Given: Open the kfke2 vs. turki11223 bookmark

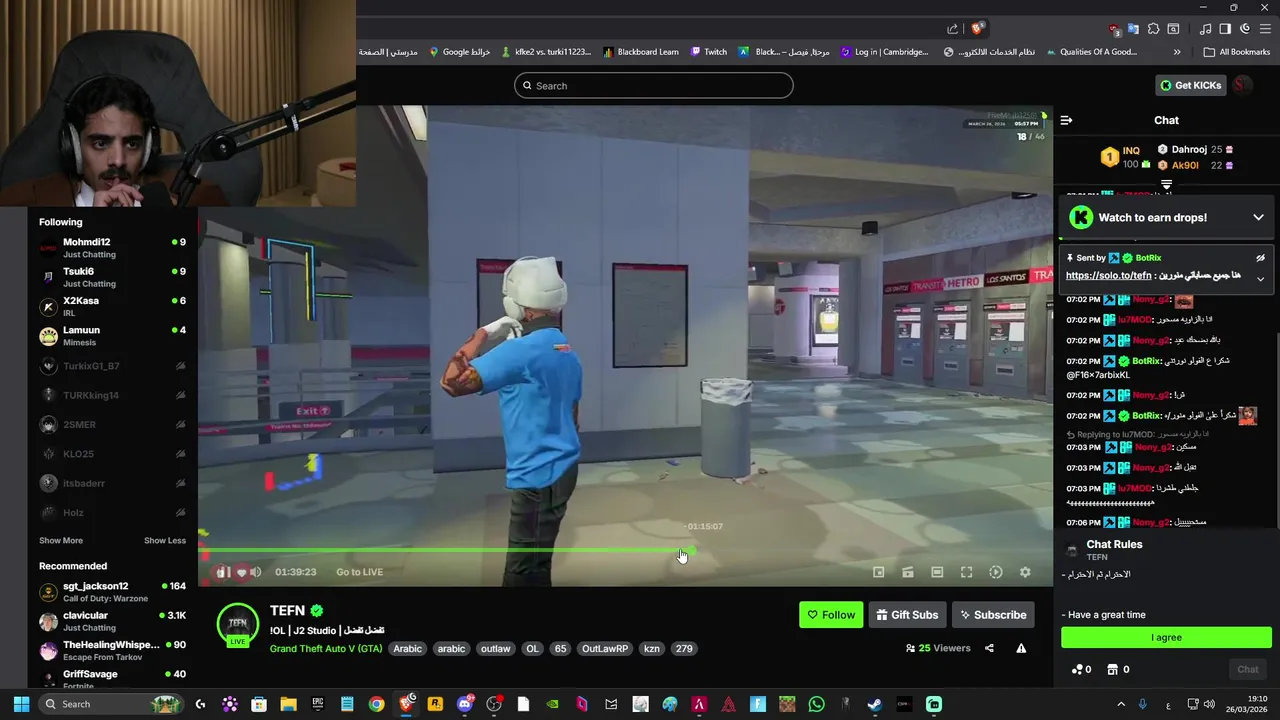Looking at the screenshot, I should click(546, 52).
